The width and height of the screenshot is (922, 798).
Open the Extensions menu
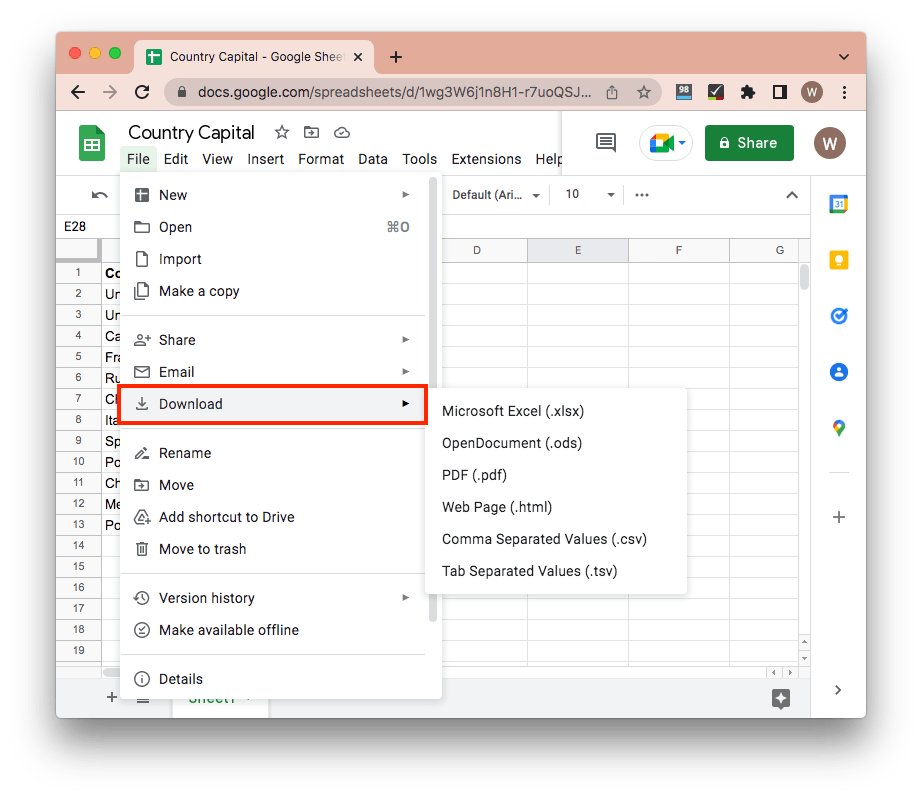click(486, 158)
